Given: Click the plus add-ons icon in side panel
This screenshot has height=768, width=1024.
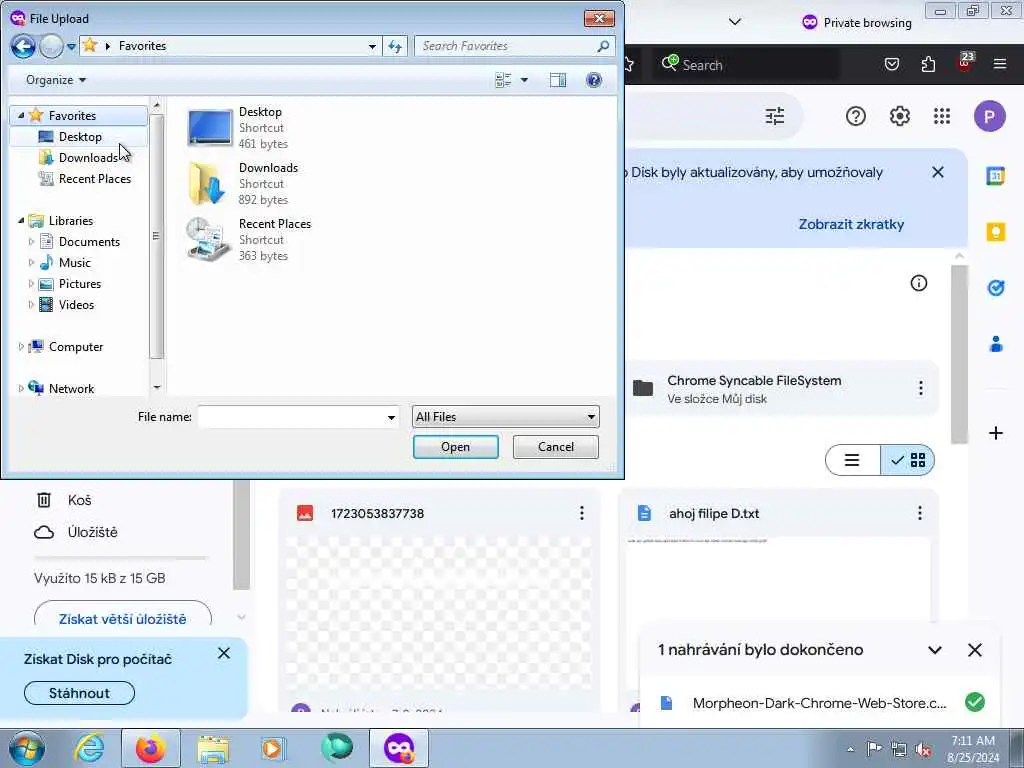Looking at the screenshot, I should coord(995,433).
